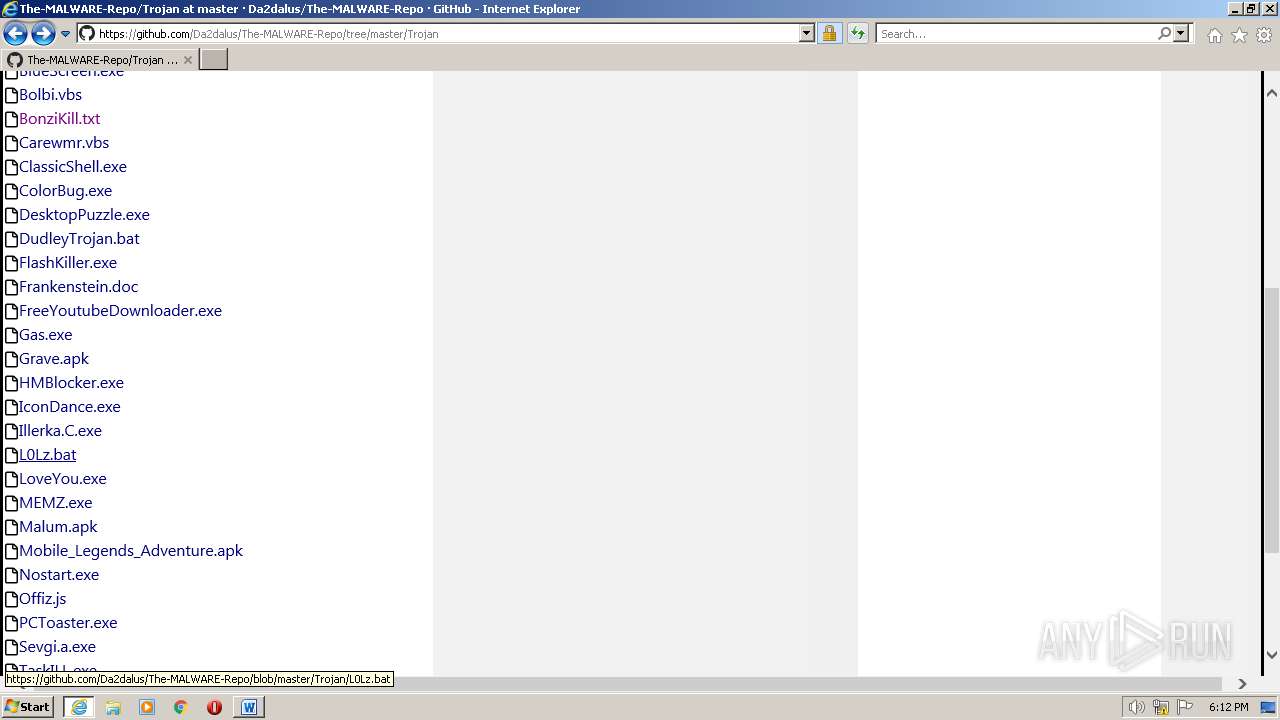Show the 6:12 PM clock calendar
1280x720 pixels.
click(1228, 707)
